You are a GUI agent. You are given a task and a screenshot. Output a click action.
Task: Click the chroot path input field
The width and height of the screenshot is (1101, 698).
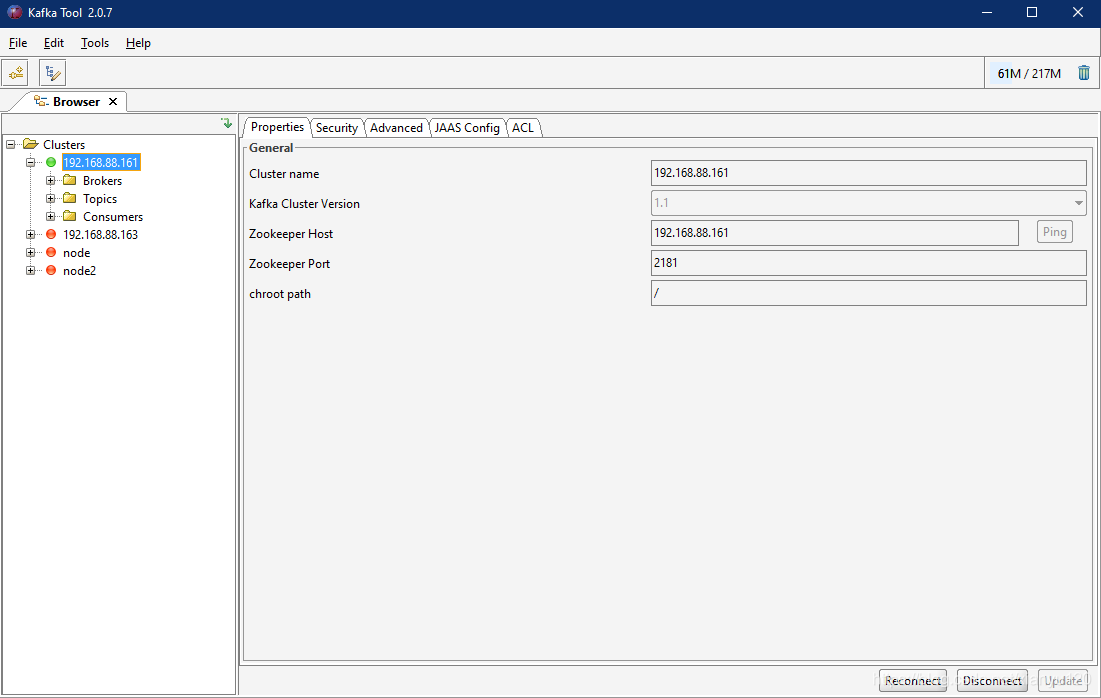click(x=869, y=293)
